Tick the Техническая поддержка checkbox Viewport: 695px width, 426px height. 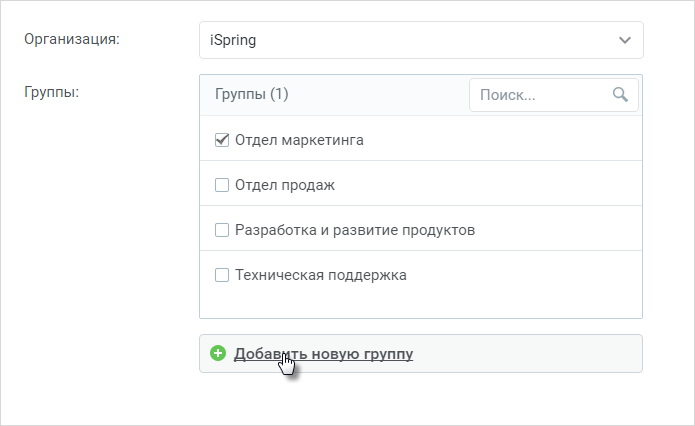(x=222, y=275)
